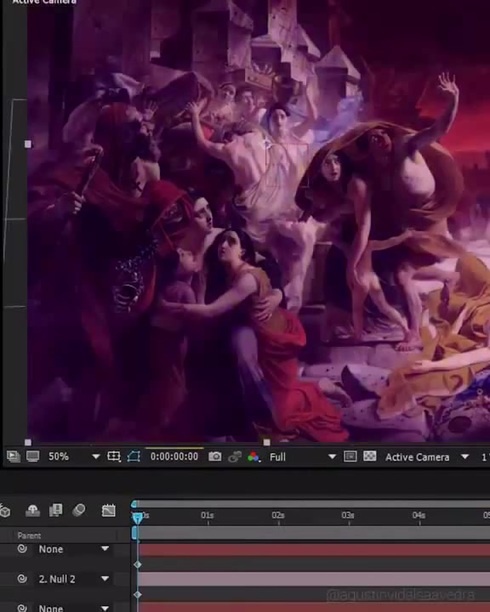Click the 0:00:00:00 current time field
The height and width of the screenshot is (612, 490).
click(x=174, y=456)
